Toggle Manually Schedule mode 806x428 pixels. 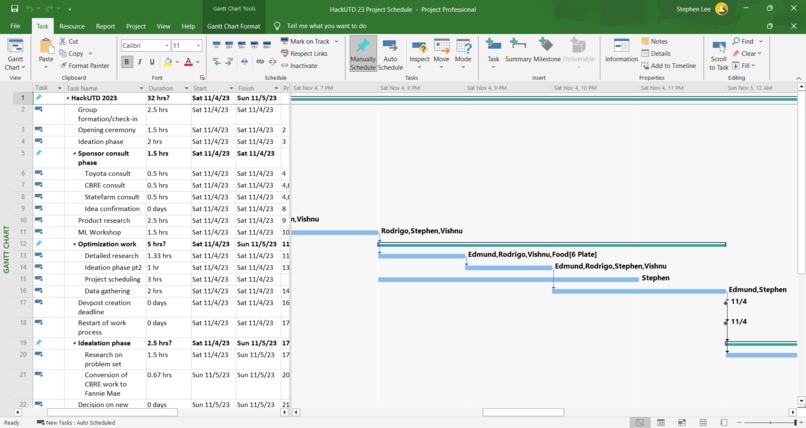coord(363,54)
